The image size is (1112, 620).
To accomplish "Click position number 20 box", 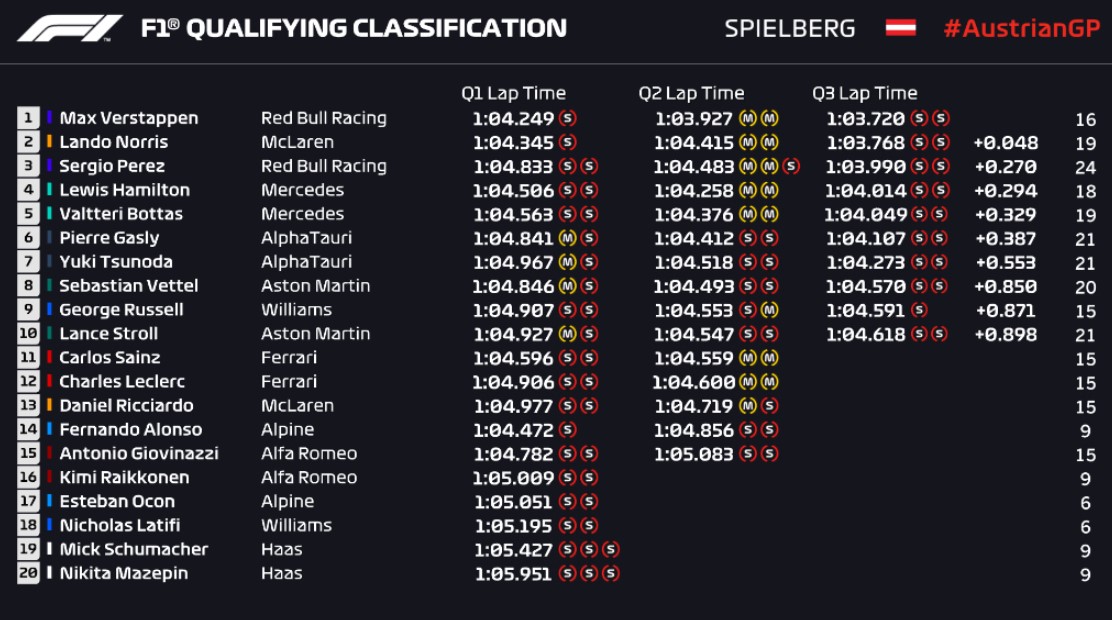I will [28, 574].
